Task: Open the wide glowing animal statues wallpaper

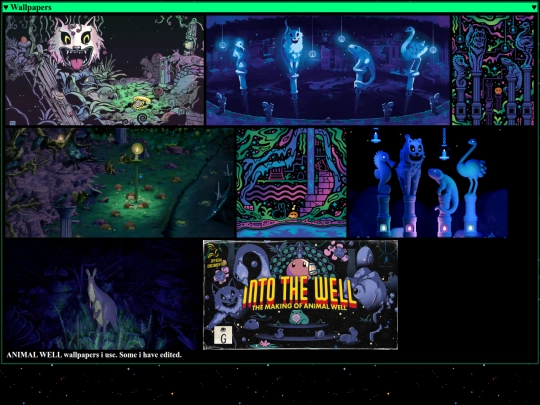Action: (328, 70)
